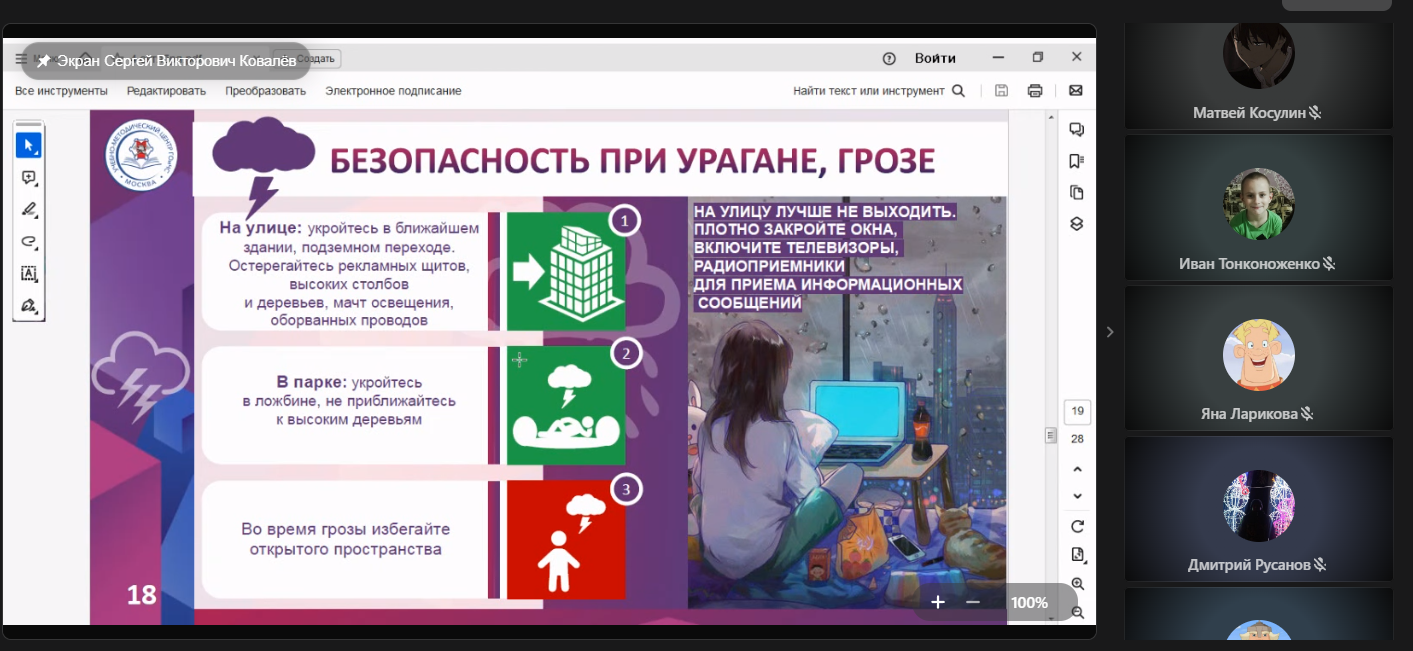The height and width of the screenshot is (651, 1413).
Task: Open the Преобразовать menu
Action: tap(265, 91)
